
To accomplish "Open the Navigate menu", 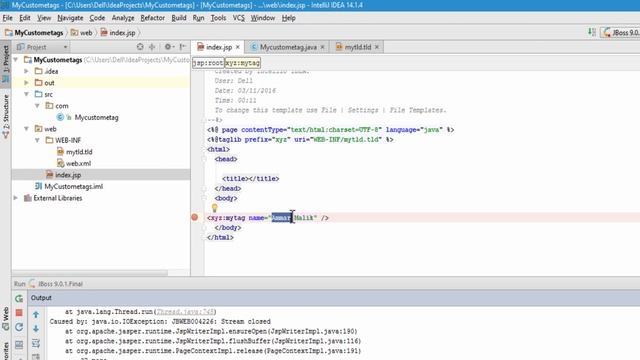I will (70, 18).
